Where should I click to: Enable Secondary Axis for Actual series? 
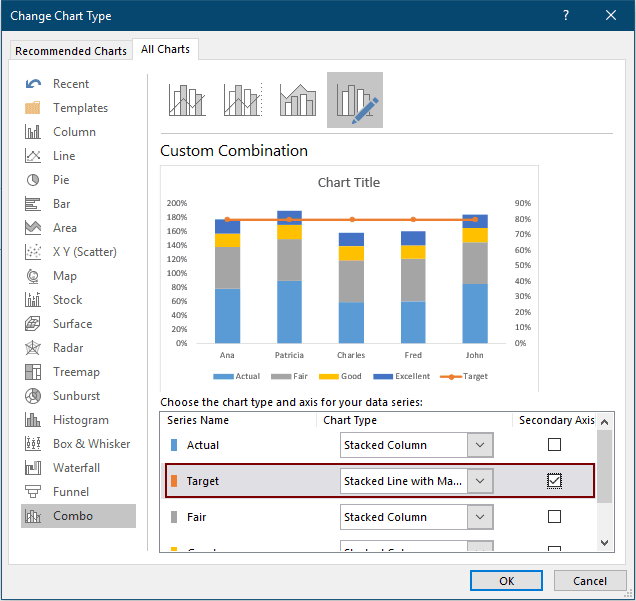554,445
